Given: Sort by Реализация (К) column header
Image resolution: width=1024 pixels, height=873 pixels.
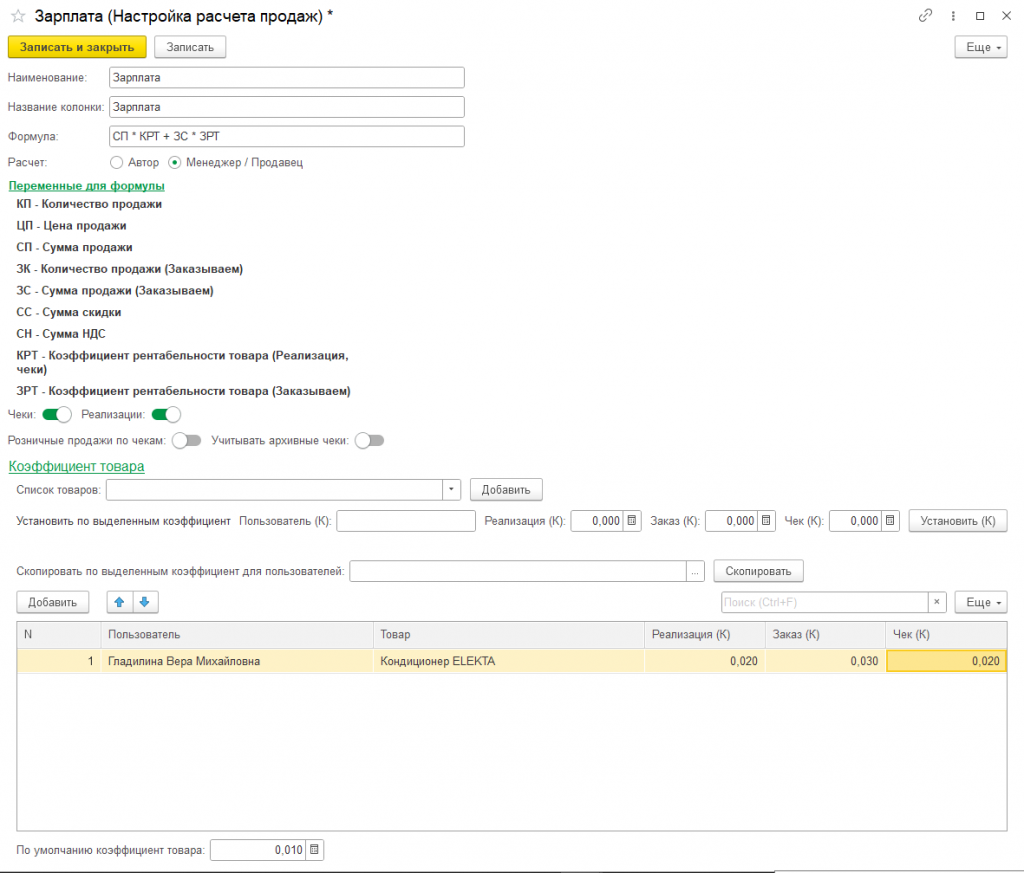Looking at the screenshot, I should 705,635.
